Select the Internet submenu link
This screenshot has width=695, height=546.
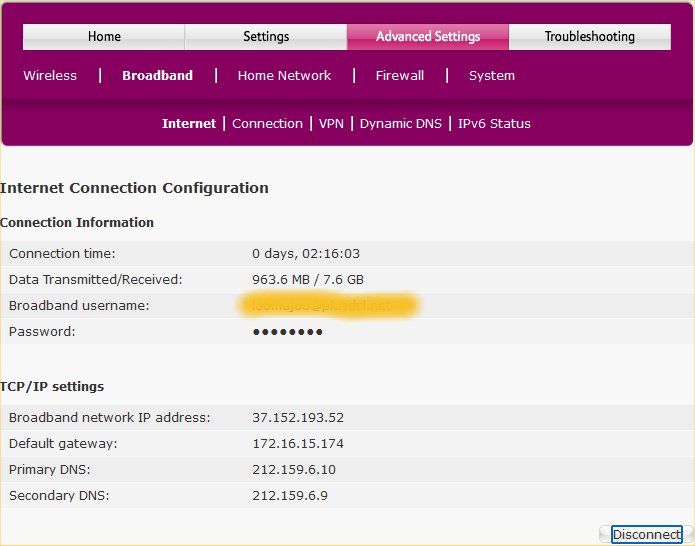click(x=189, y=124)
